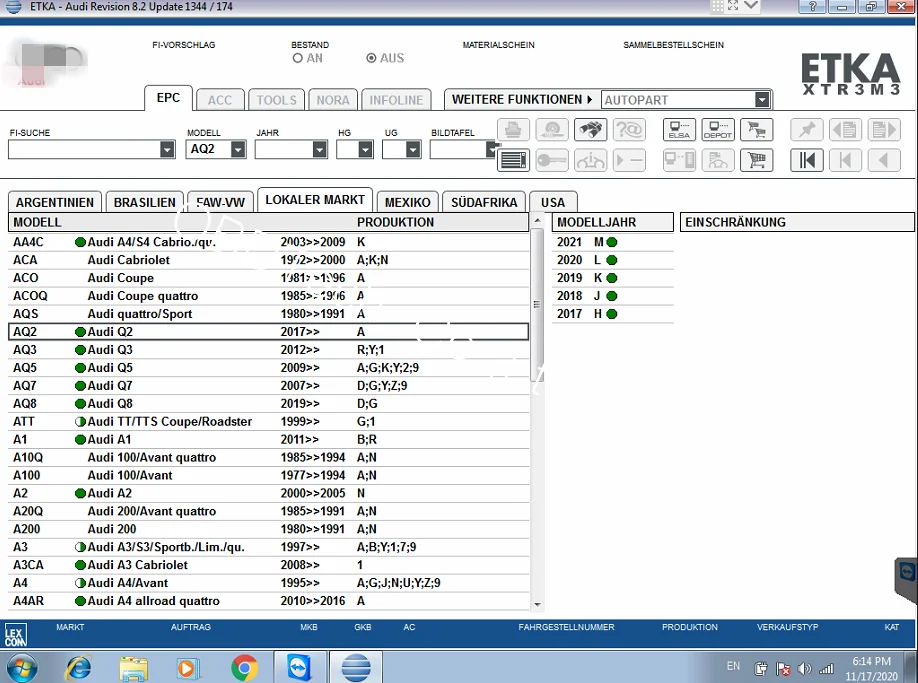Select the SÜDAFRIKA market tab

484,202
